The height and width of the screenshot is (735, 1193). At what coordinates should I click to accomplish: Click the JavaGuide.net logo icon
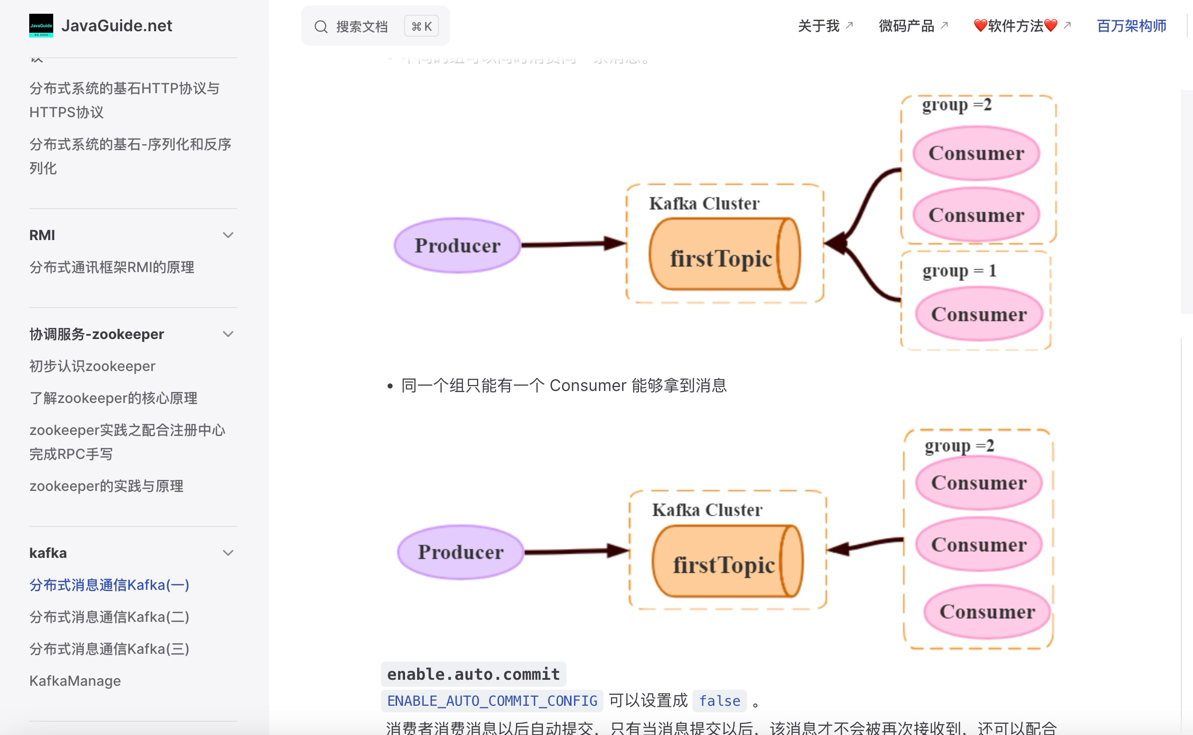pos(41,25)
